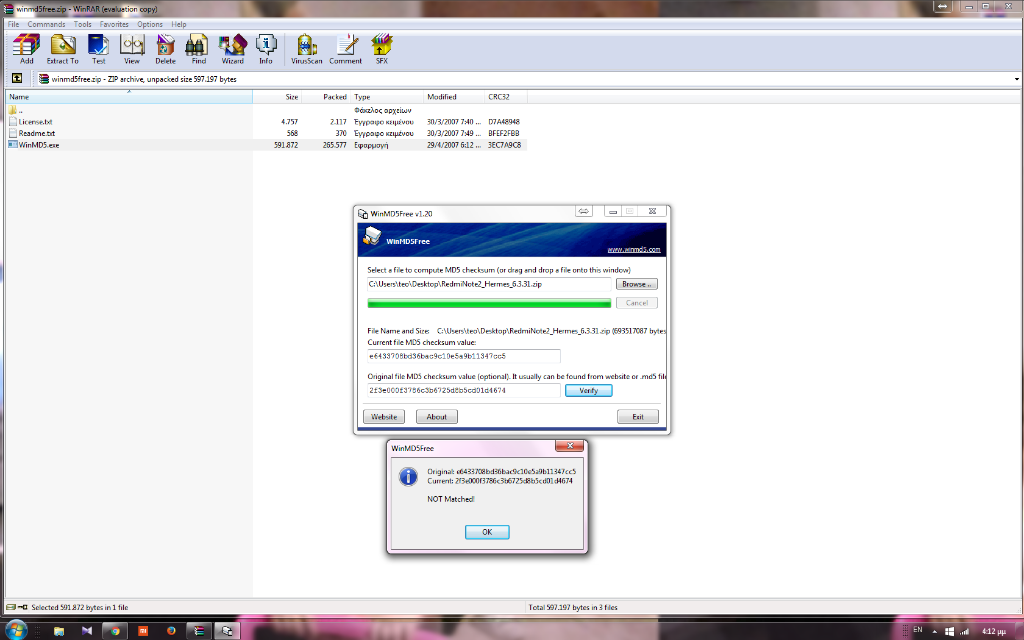Open the Mi app on the taskbar
The width and height of the screenshot is (1024, 640).
(x=143, y=631)
